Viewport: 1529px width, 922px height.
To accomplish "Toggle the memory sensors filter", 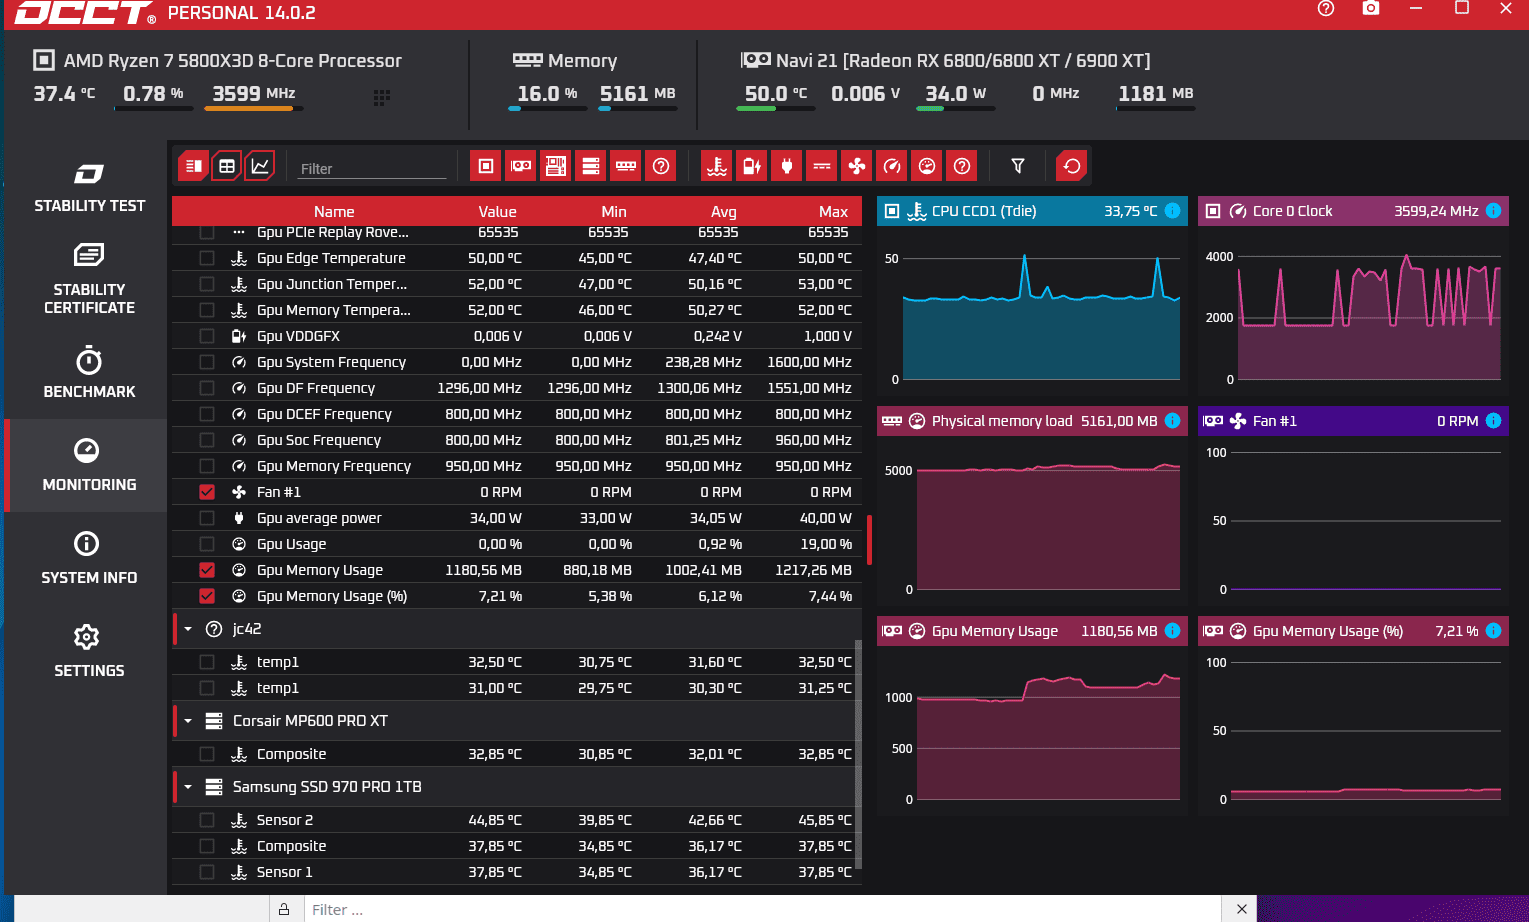I will pyautogui.click(x=625, y=166).
